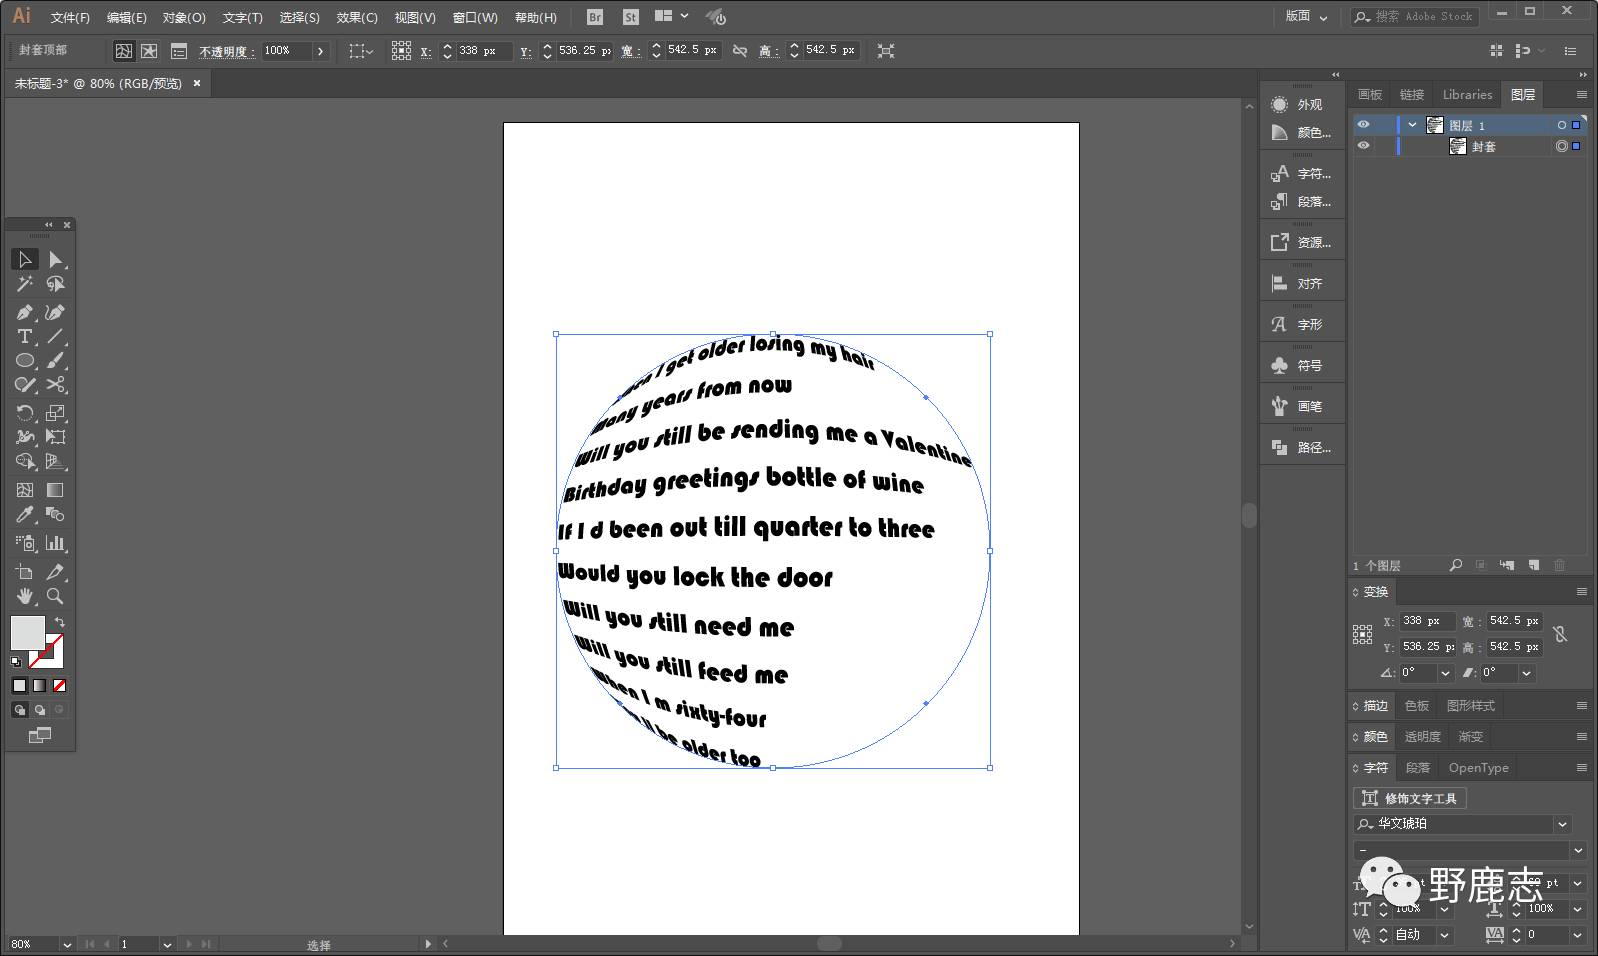Hide 图层 1 using eye icon
Image resolution: width=1598 pixels, height=956 pixels.
(1363, 125)
